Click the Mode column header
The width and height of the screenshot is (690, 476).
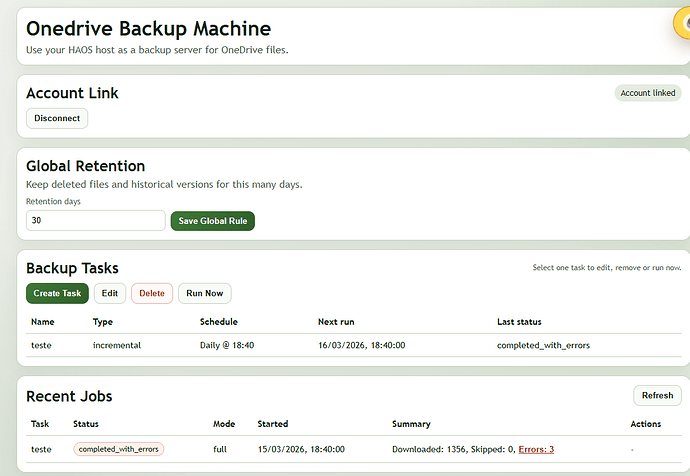click(224, 424)
